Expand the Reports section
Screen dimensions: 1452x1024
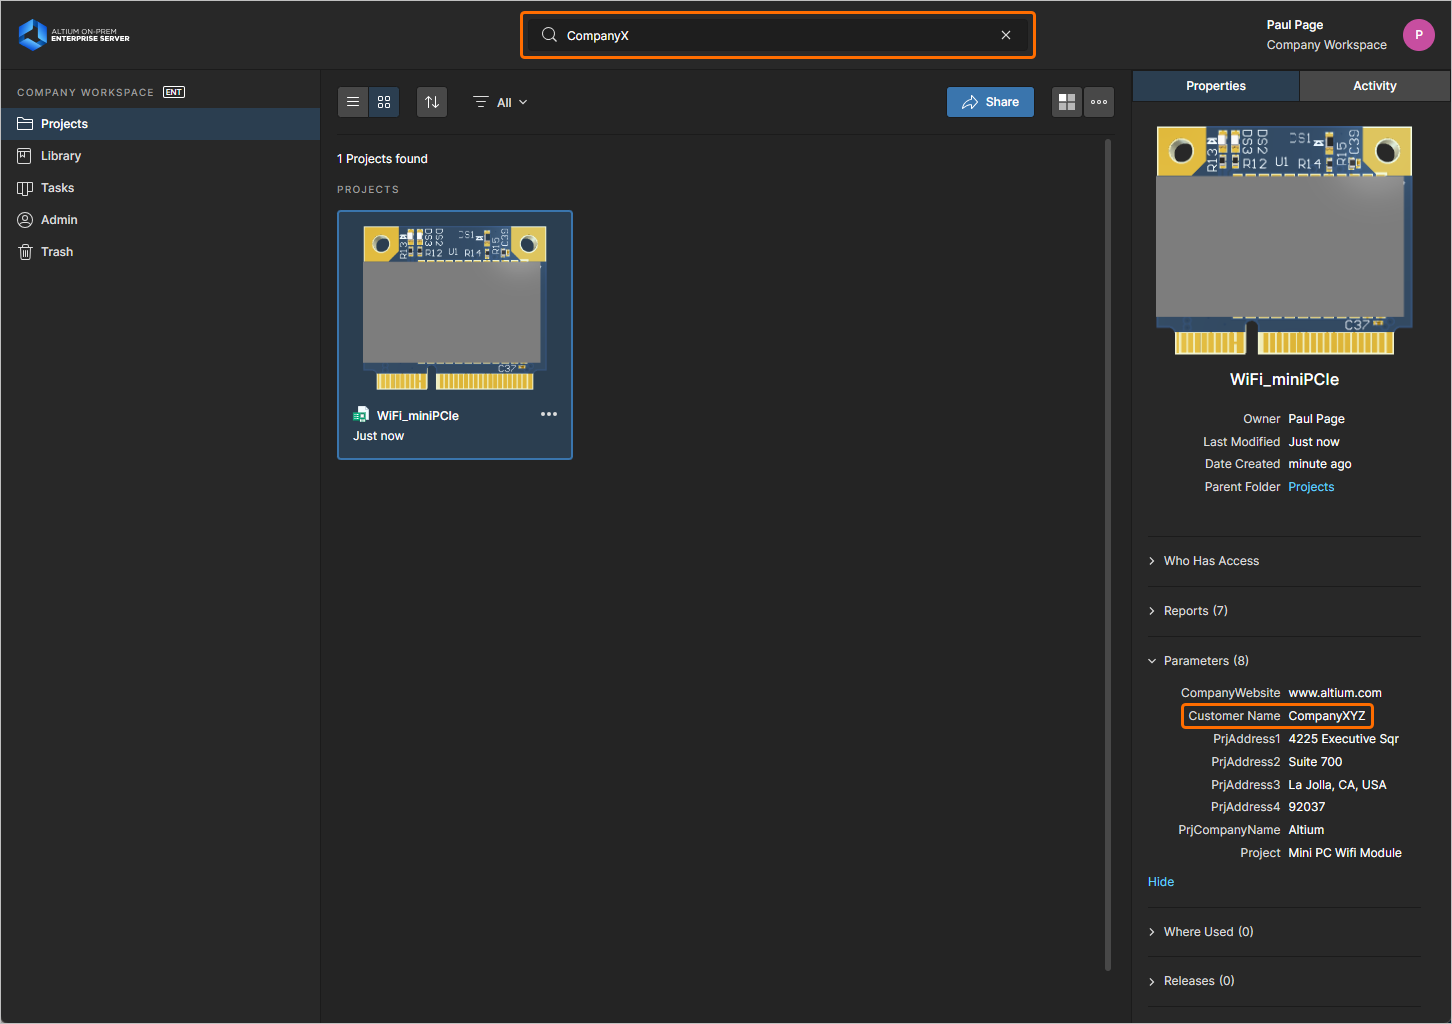click(x=1195, y=611)
